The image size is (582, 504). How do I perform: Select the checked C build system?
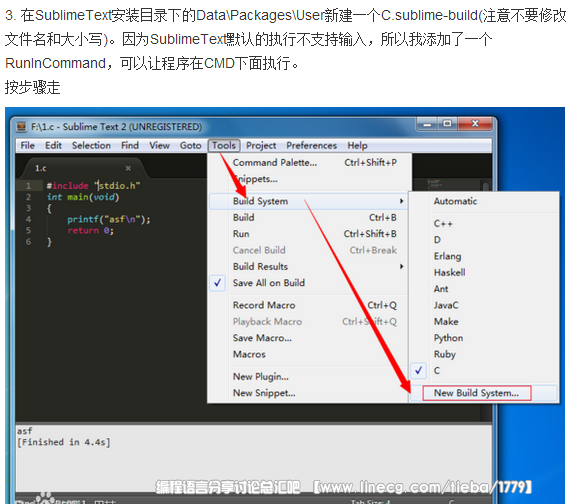484,370
